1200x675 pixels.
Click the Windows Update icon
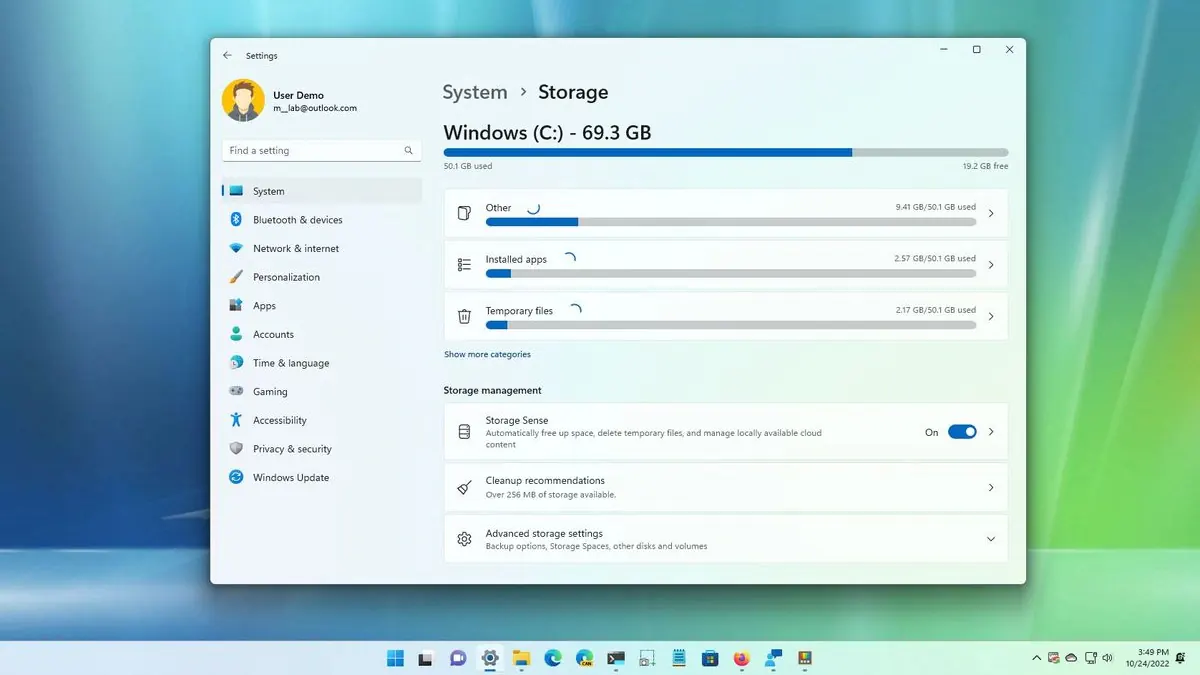tap(236, 477)
